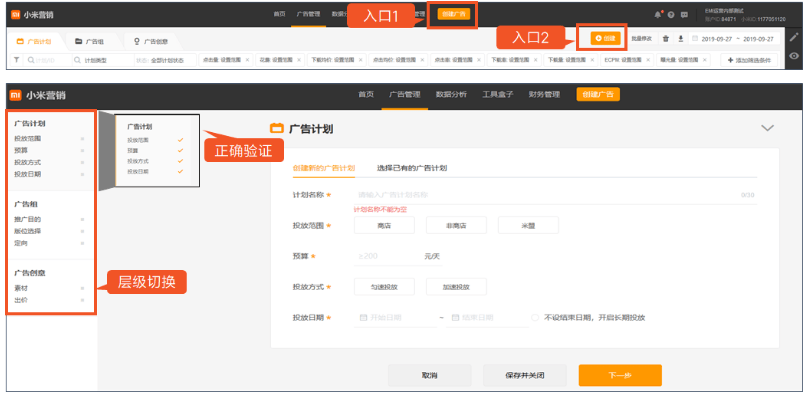The height and width of the screenshot is (397, 810).
Task: Click the calendar icon in the 结束日期 field
Action: point(456,317)
